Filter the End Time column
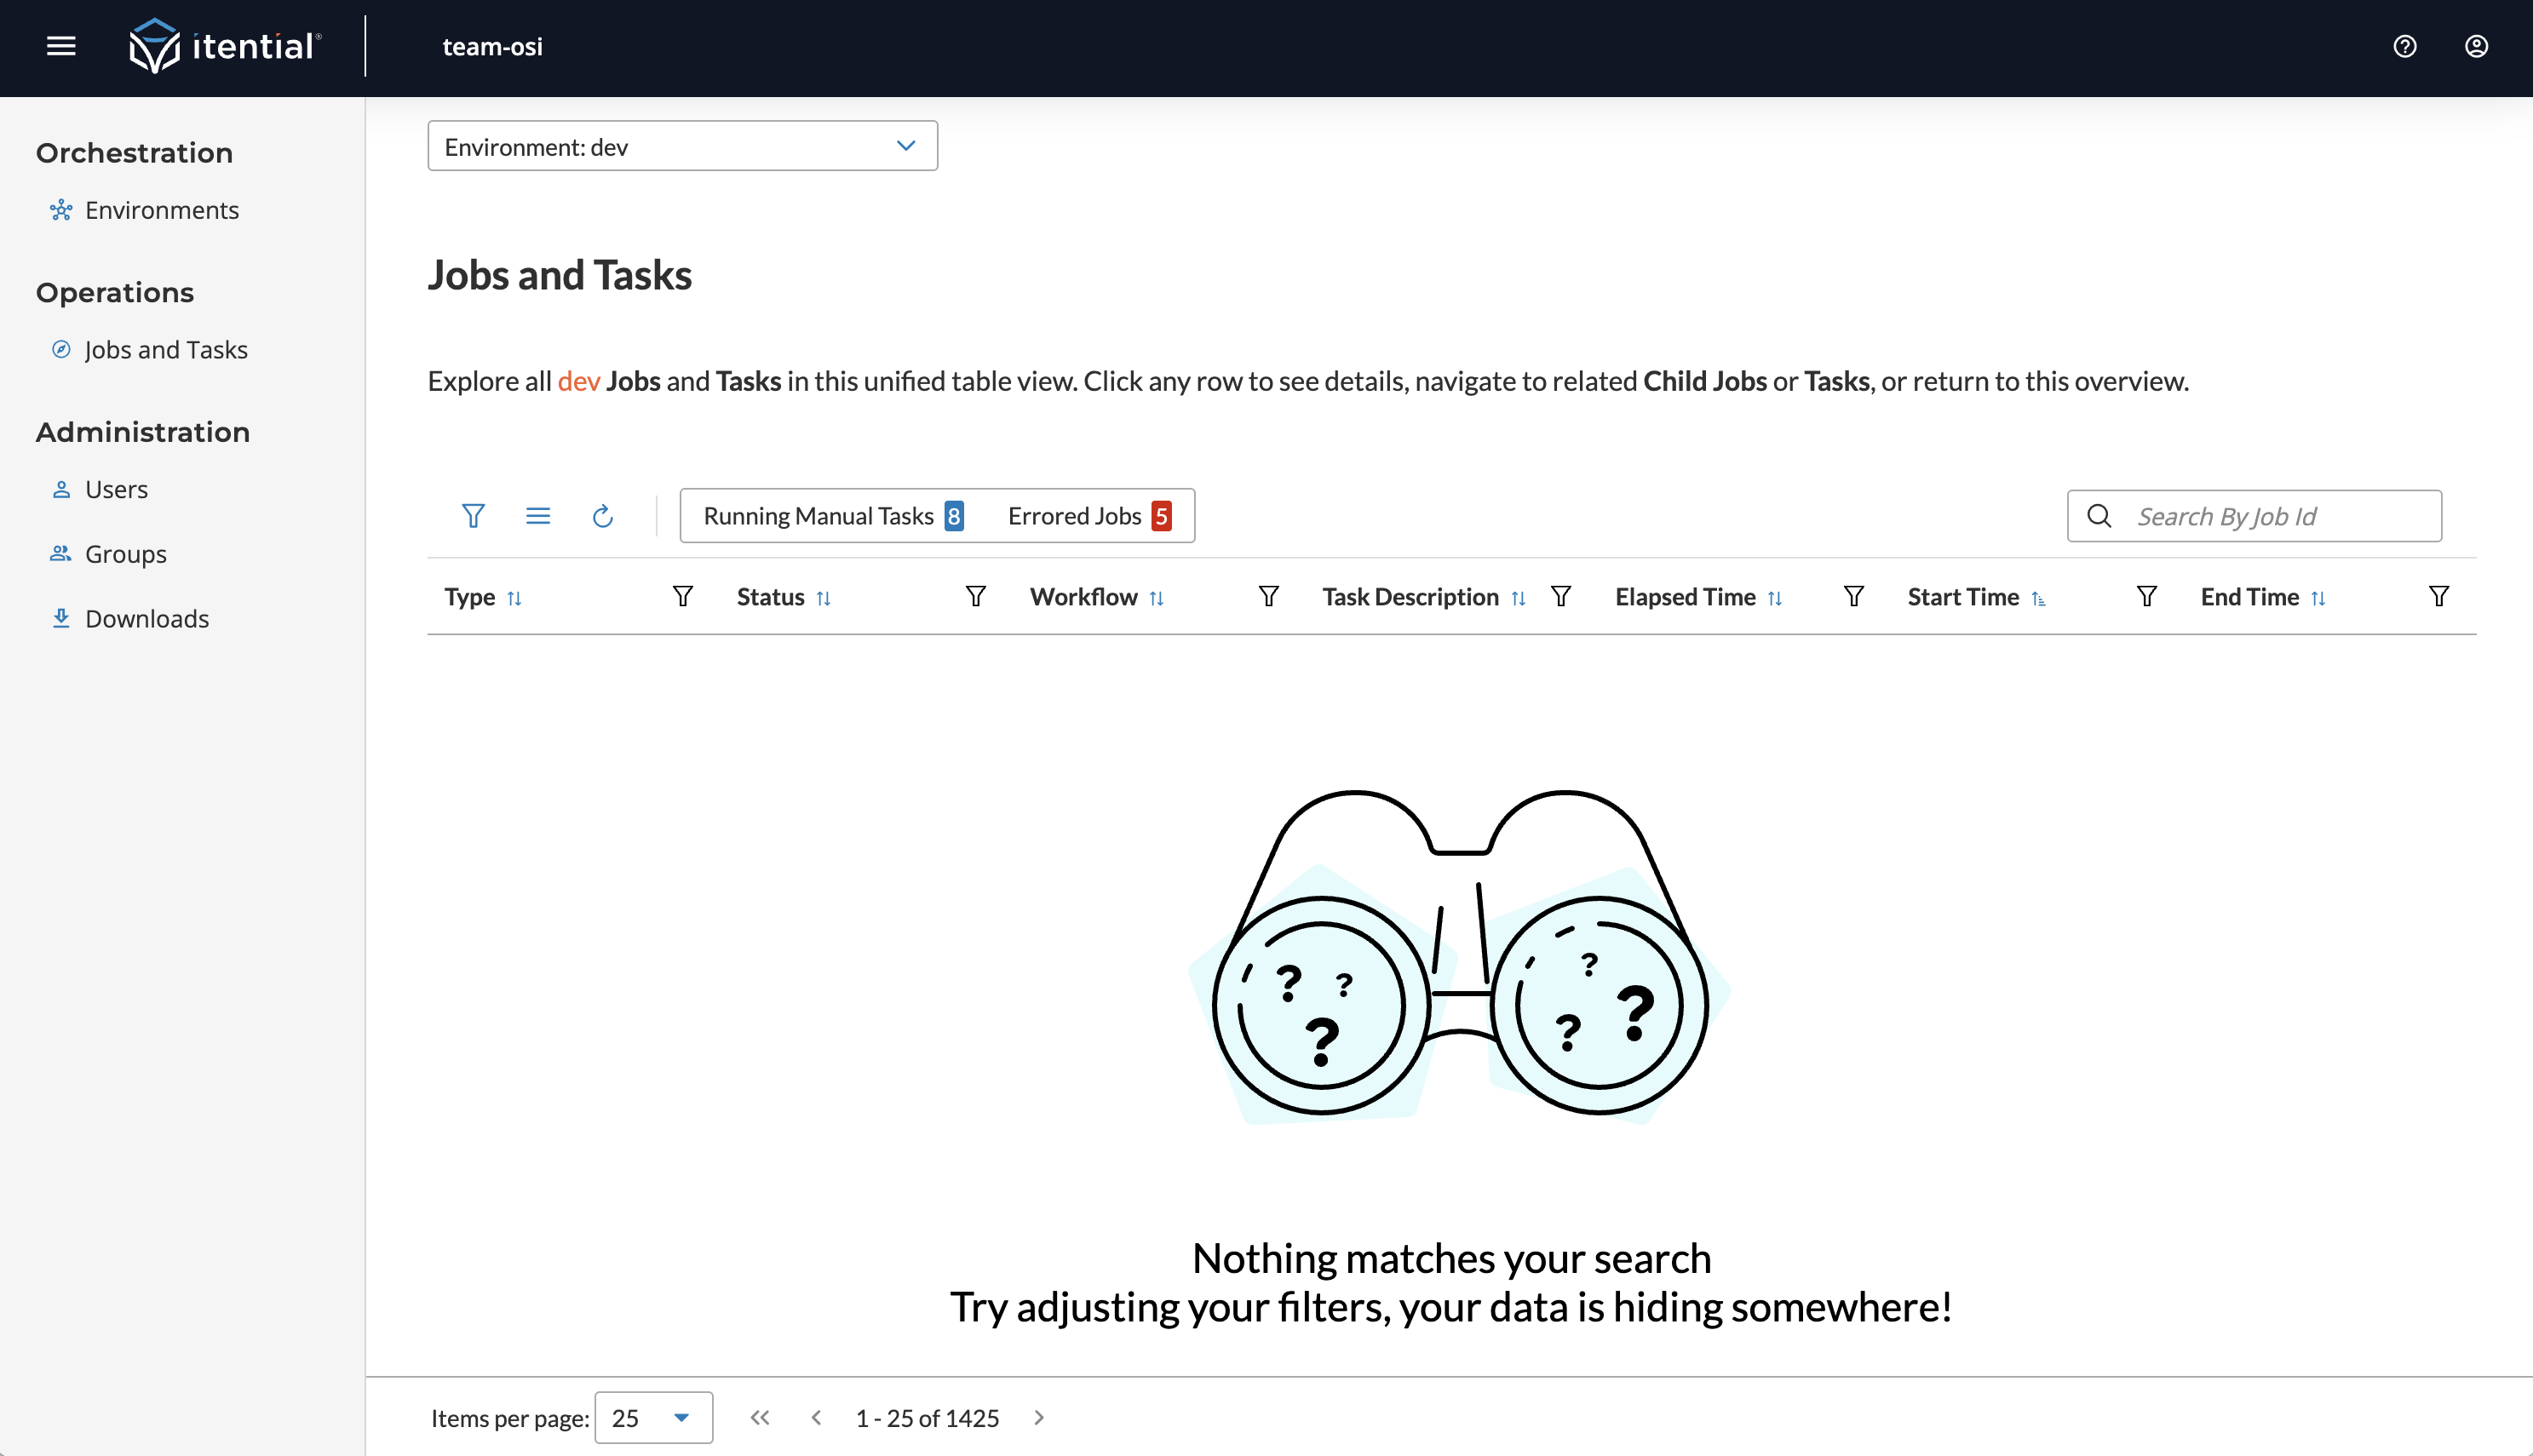The height and width of the screenshot is (1456, 2533). [x=2438, y=597]
